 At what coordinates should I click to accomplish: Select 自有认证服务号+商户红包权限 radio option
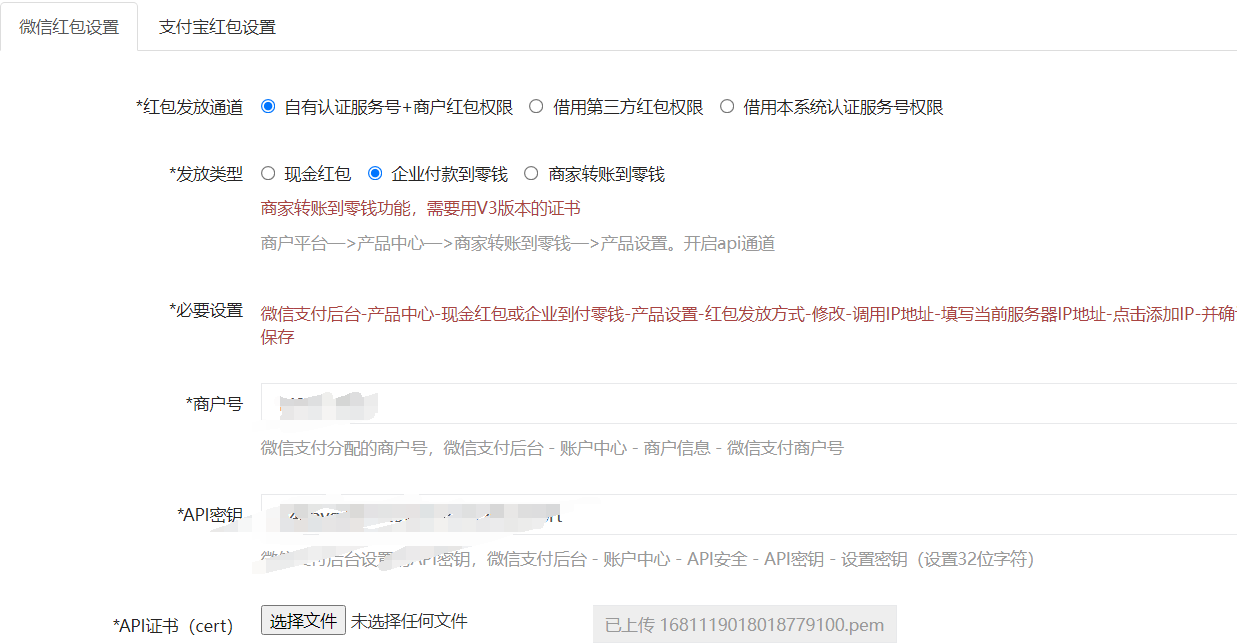point(268,107)
